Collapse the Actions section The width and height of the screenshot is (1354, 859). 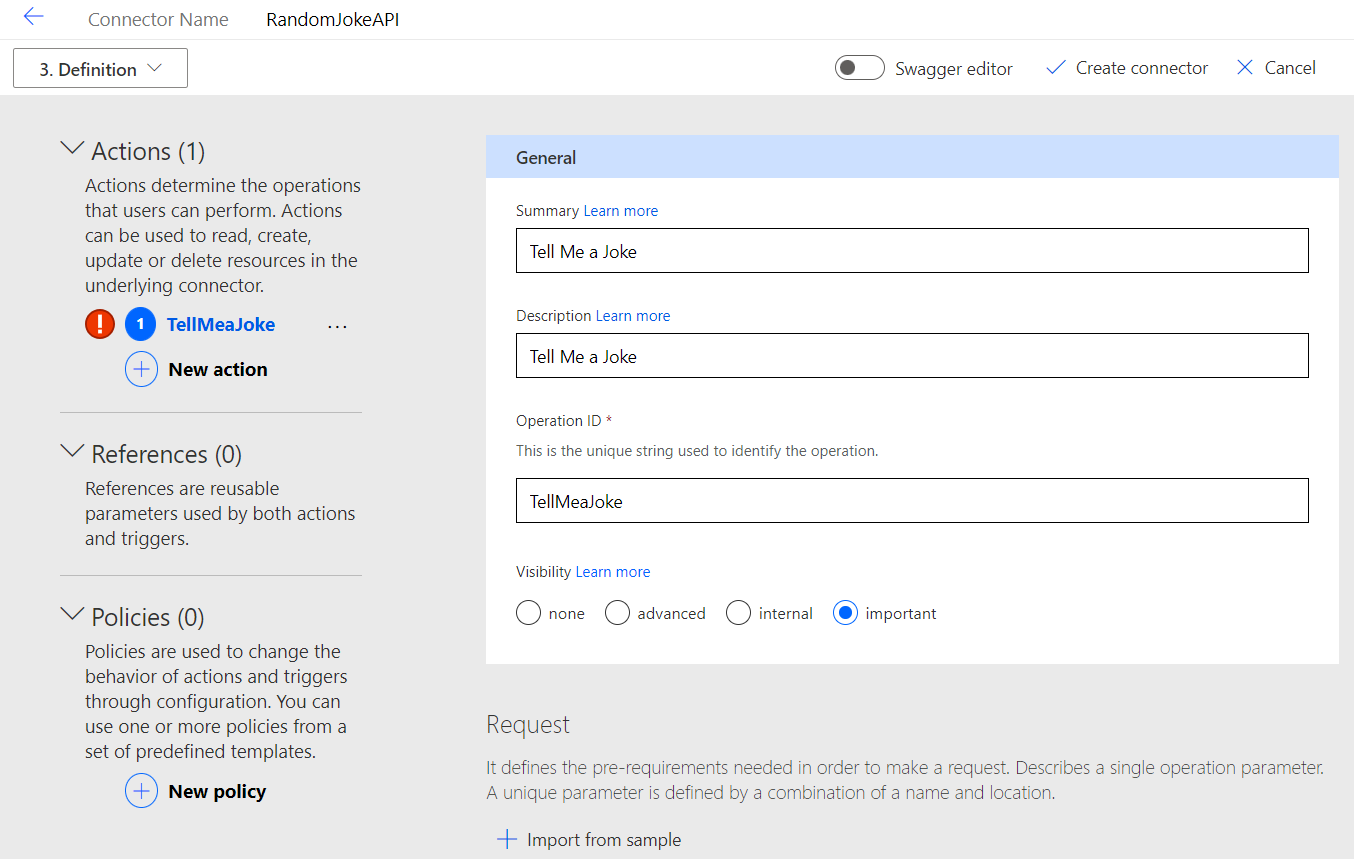pos(72,149)
